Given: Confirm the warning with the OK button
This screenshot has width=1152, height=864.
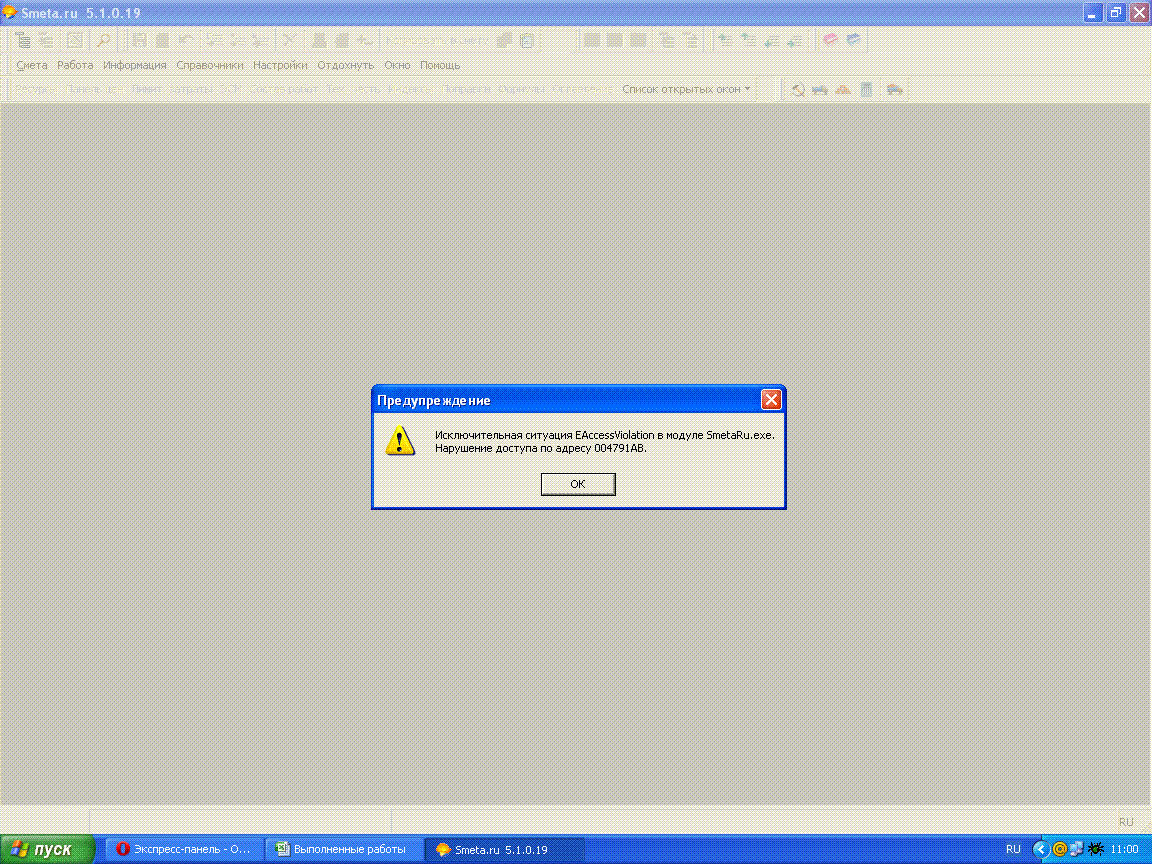Looking at the screenshot, I should click(577, 483).
